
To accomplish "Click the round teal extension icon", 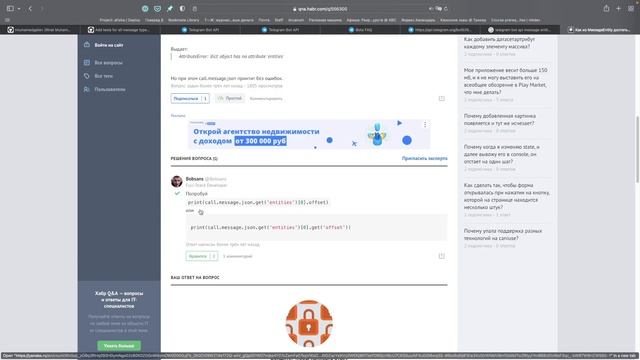I will point(145,8).
